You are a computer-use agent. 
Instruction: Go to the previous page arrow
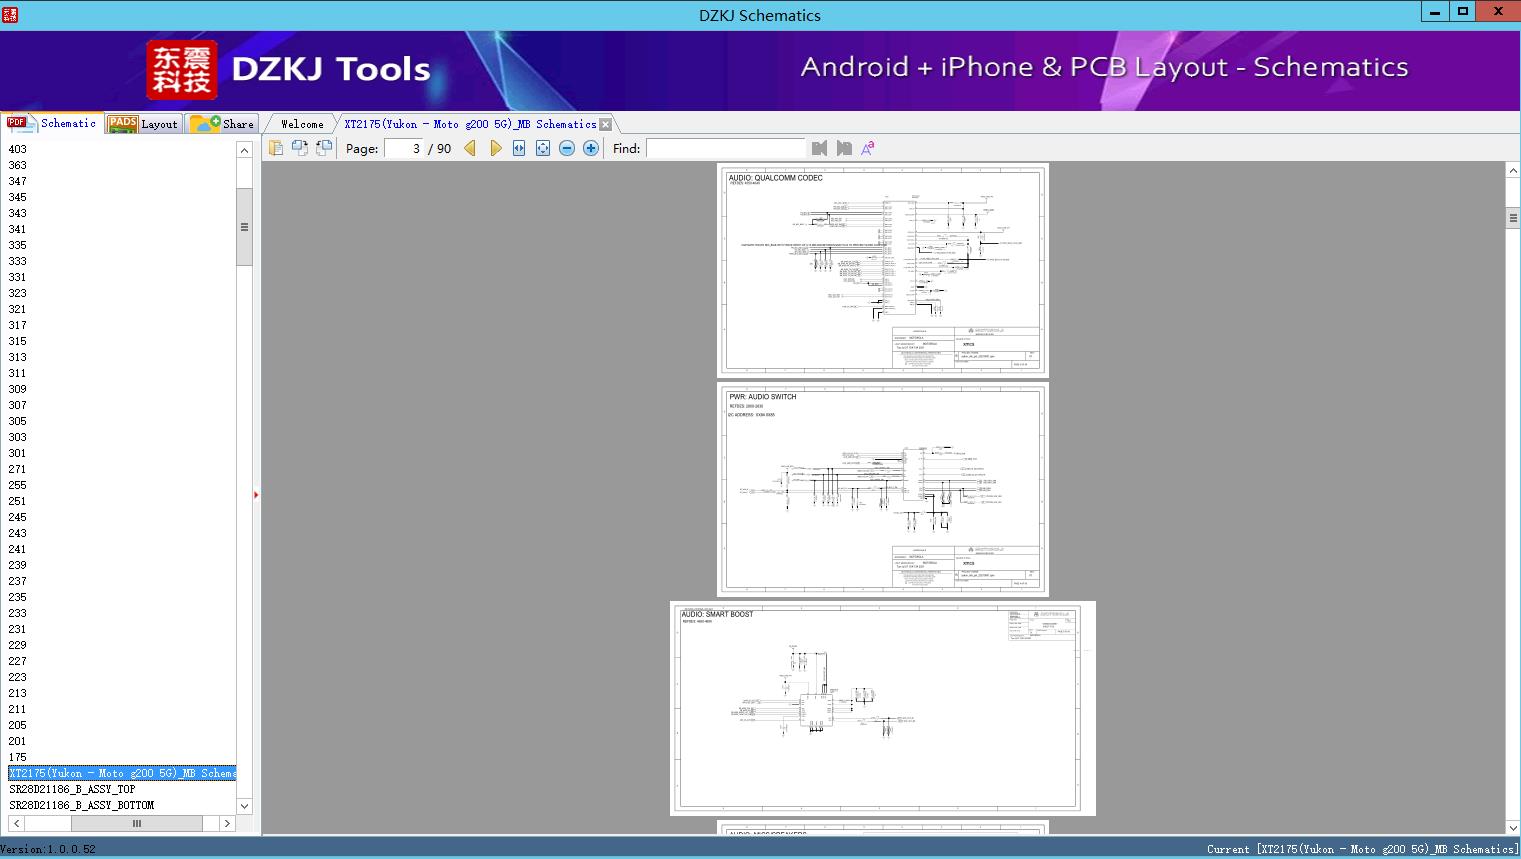tap(470, 148)
